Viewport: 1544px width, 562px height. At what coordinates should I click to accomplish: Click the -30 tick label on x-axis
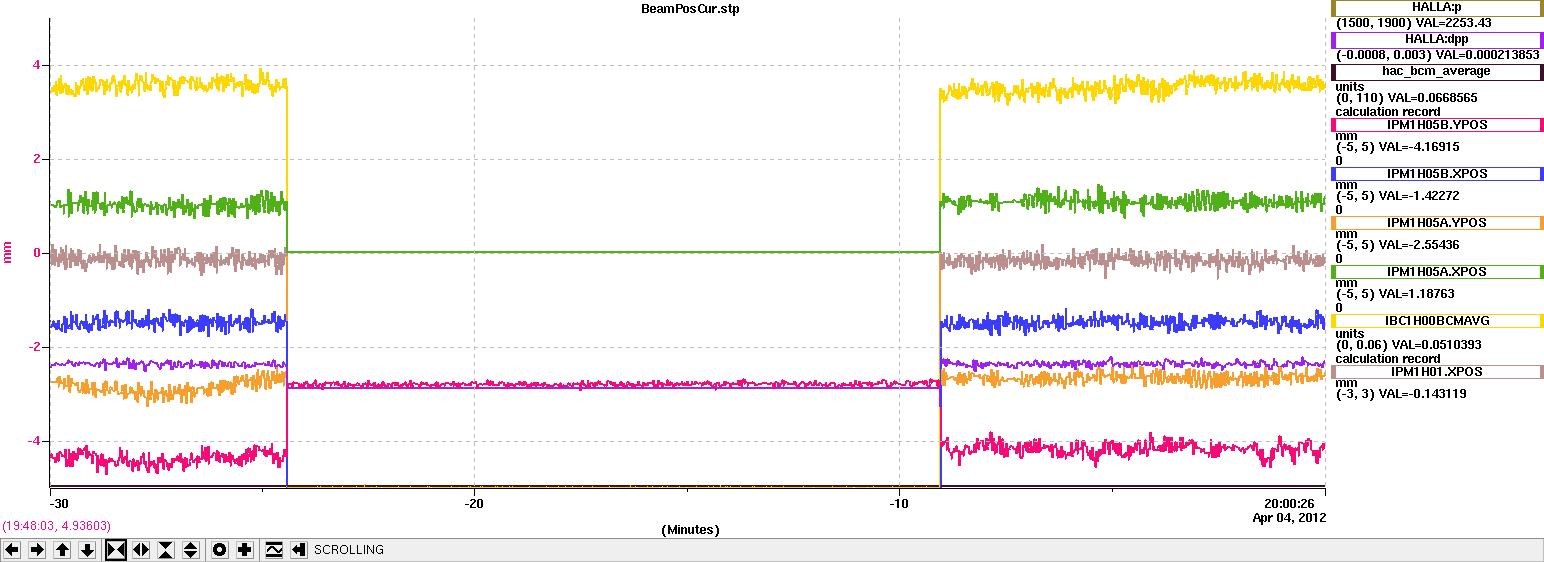(x=59, y=503)
